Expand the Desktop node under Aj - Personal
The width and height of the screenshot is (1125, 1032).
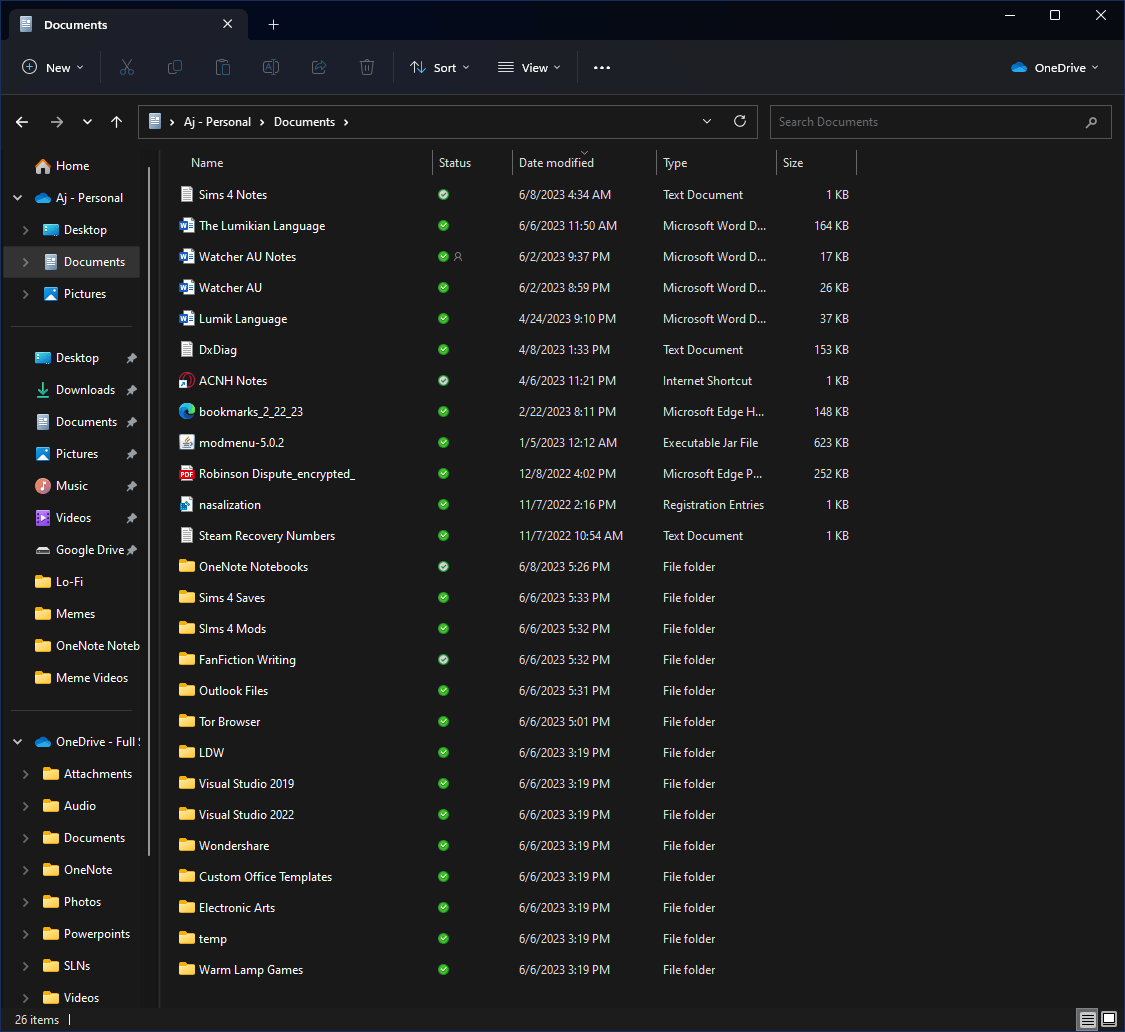tap(26, 230)
